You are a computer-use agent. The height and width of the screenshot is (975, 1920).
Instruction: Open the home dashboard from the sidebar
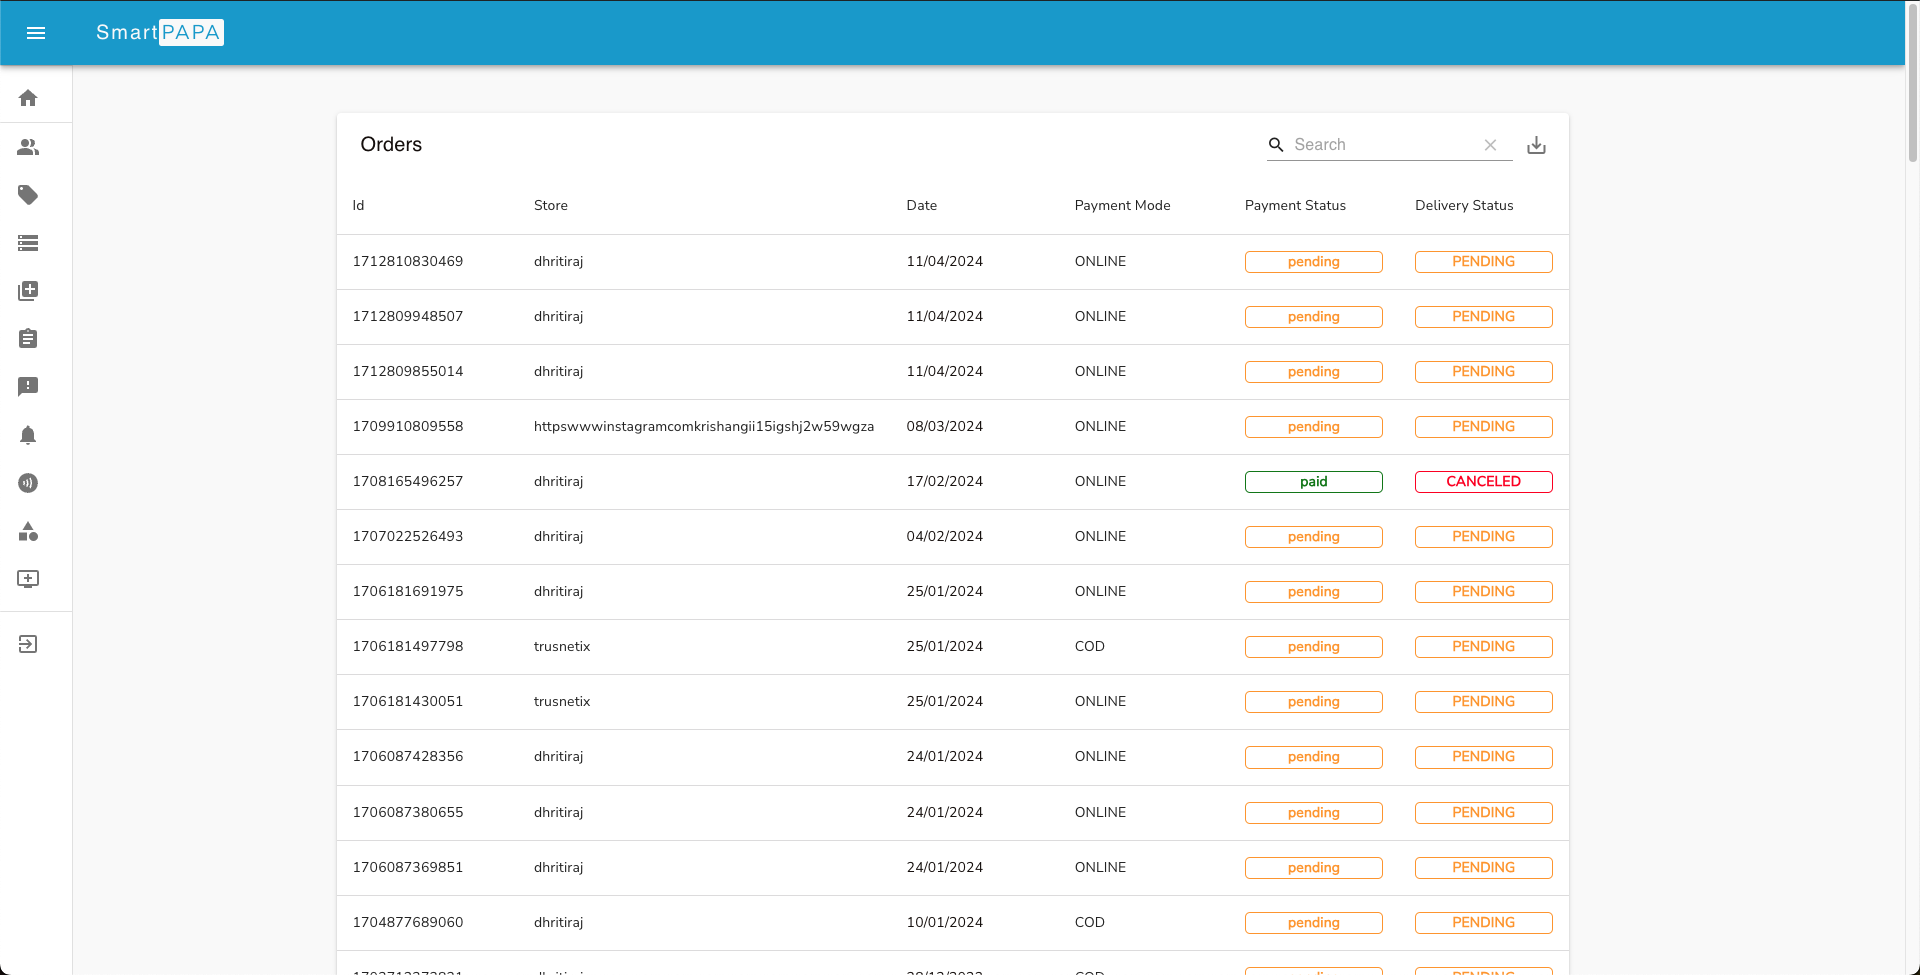[28, 98]
